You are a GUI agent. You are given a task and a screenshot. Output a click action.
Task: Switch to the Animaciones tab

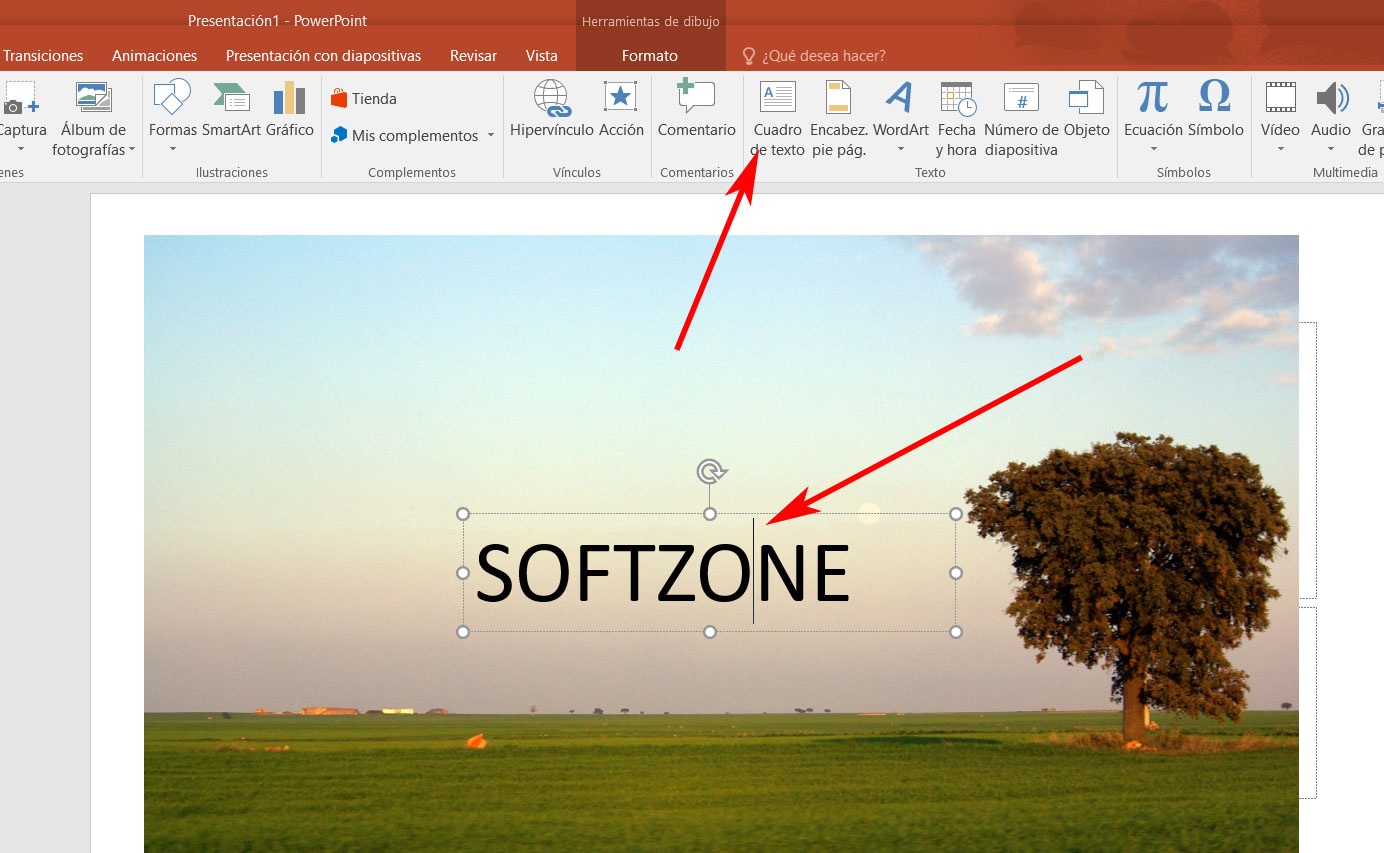pos(154,56)
